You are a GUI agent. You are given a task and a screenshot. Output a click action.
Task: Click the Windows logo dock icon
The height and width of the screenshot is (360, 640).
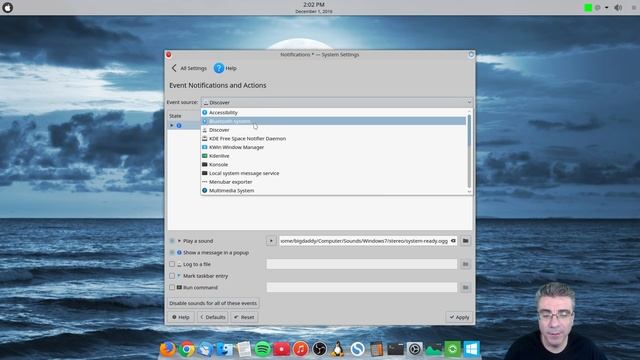pos(471,349)
